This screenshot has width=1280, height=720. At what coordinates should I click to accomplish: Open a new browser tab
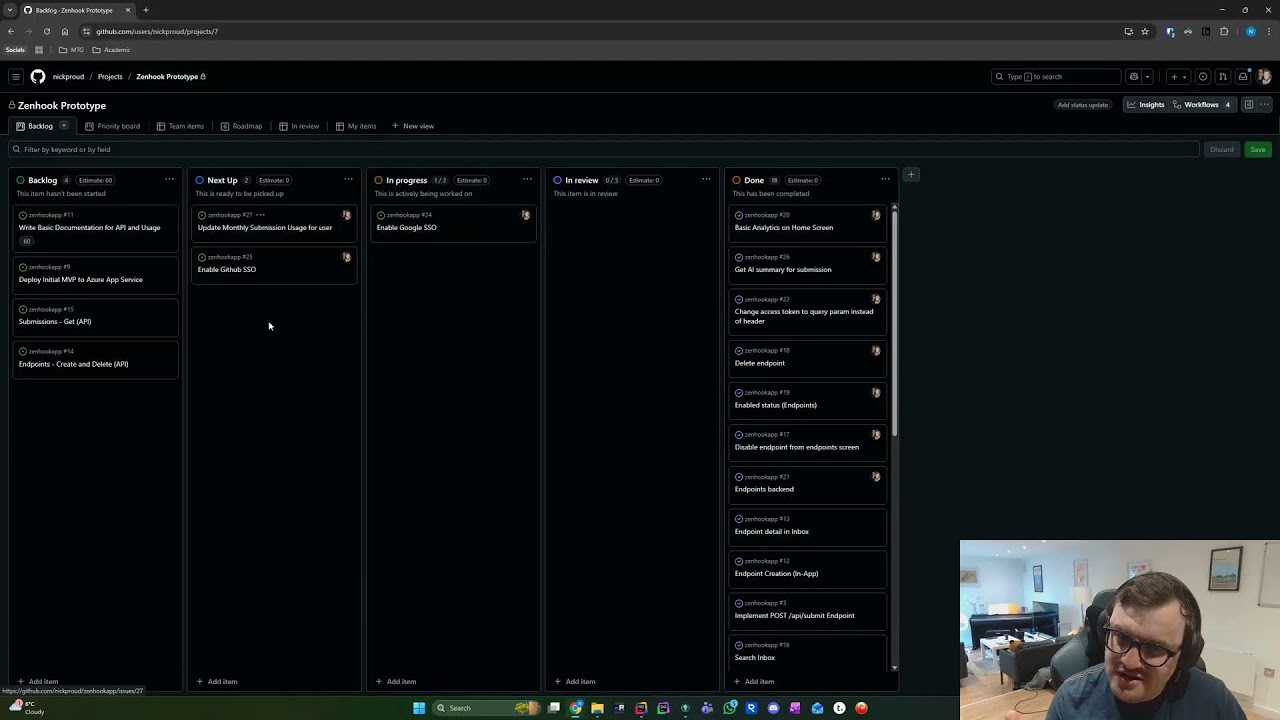(x=145, y=10)
